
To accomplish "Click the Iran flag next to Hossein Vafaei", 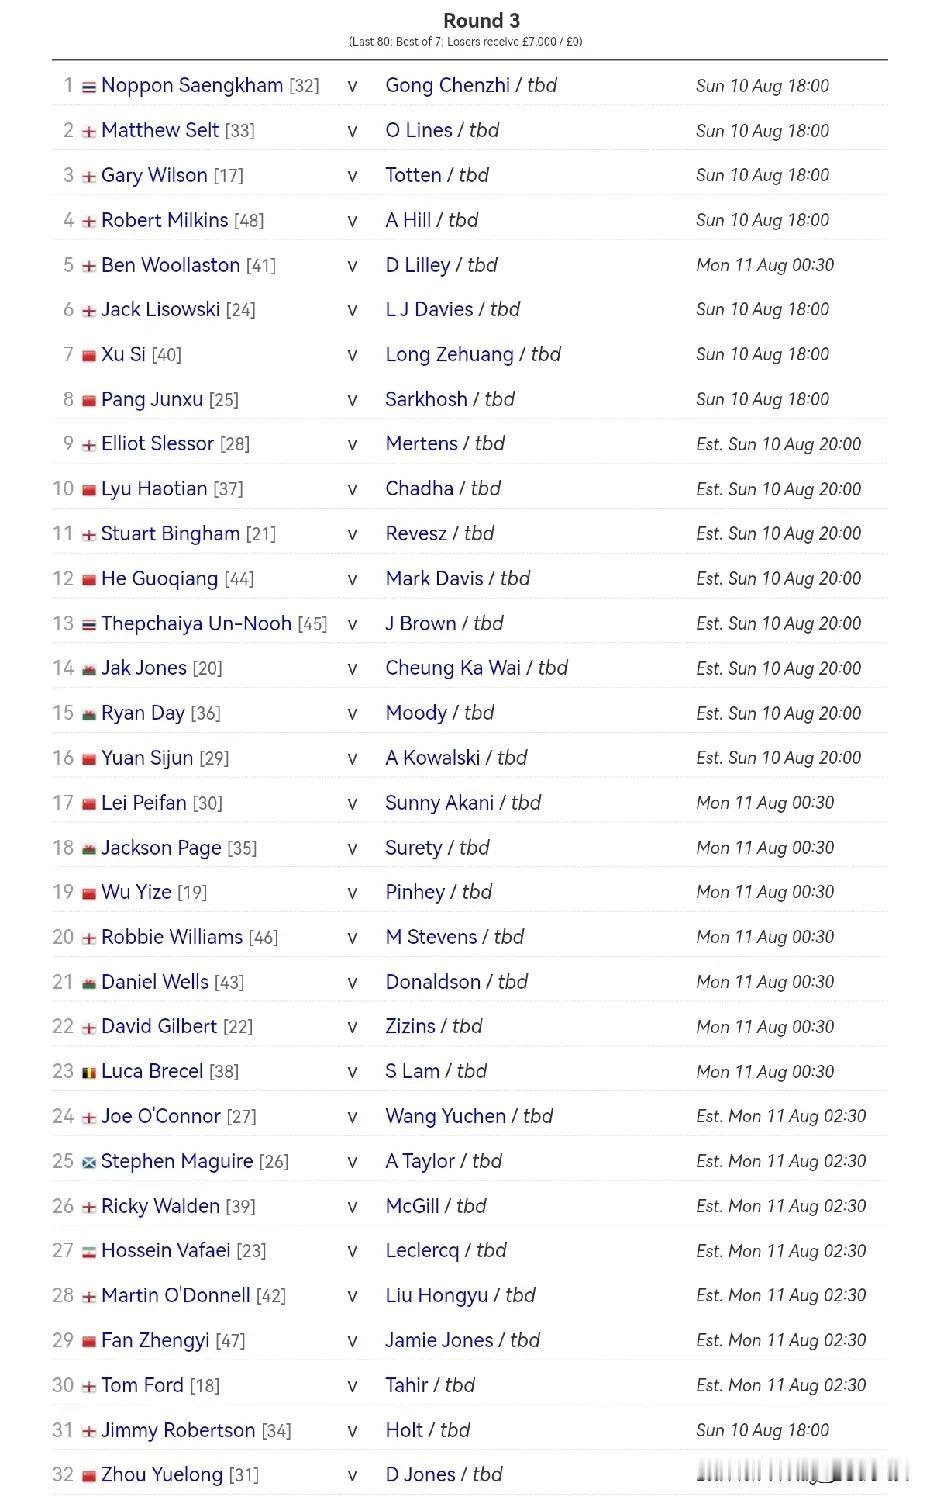I will point(89,1252).
